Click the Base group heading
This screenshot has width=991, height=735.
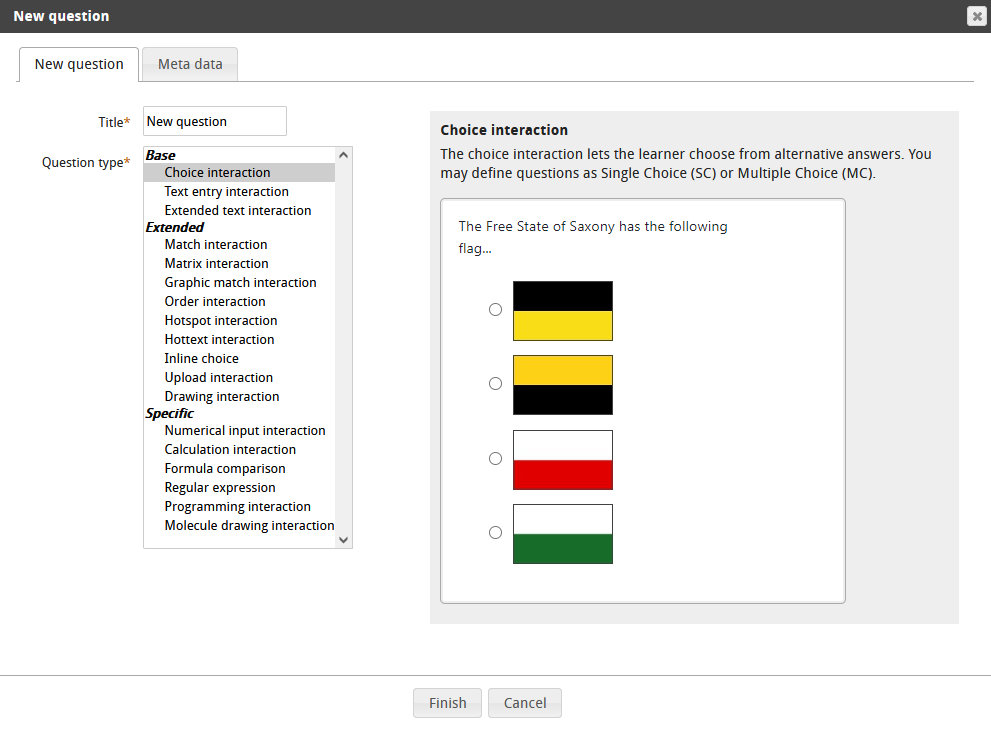tap(161, 155)
